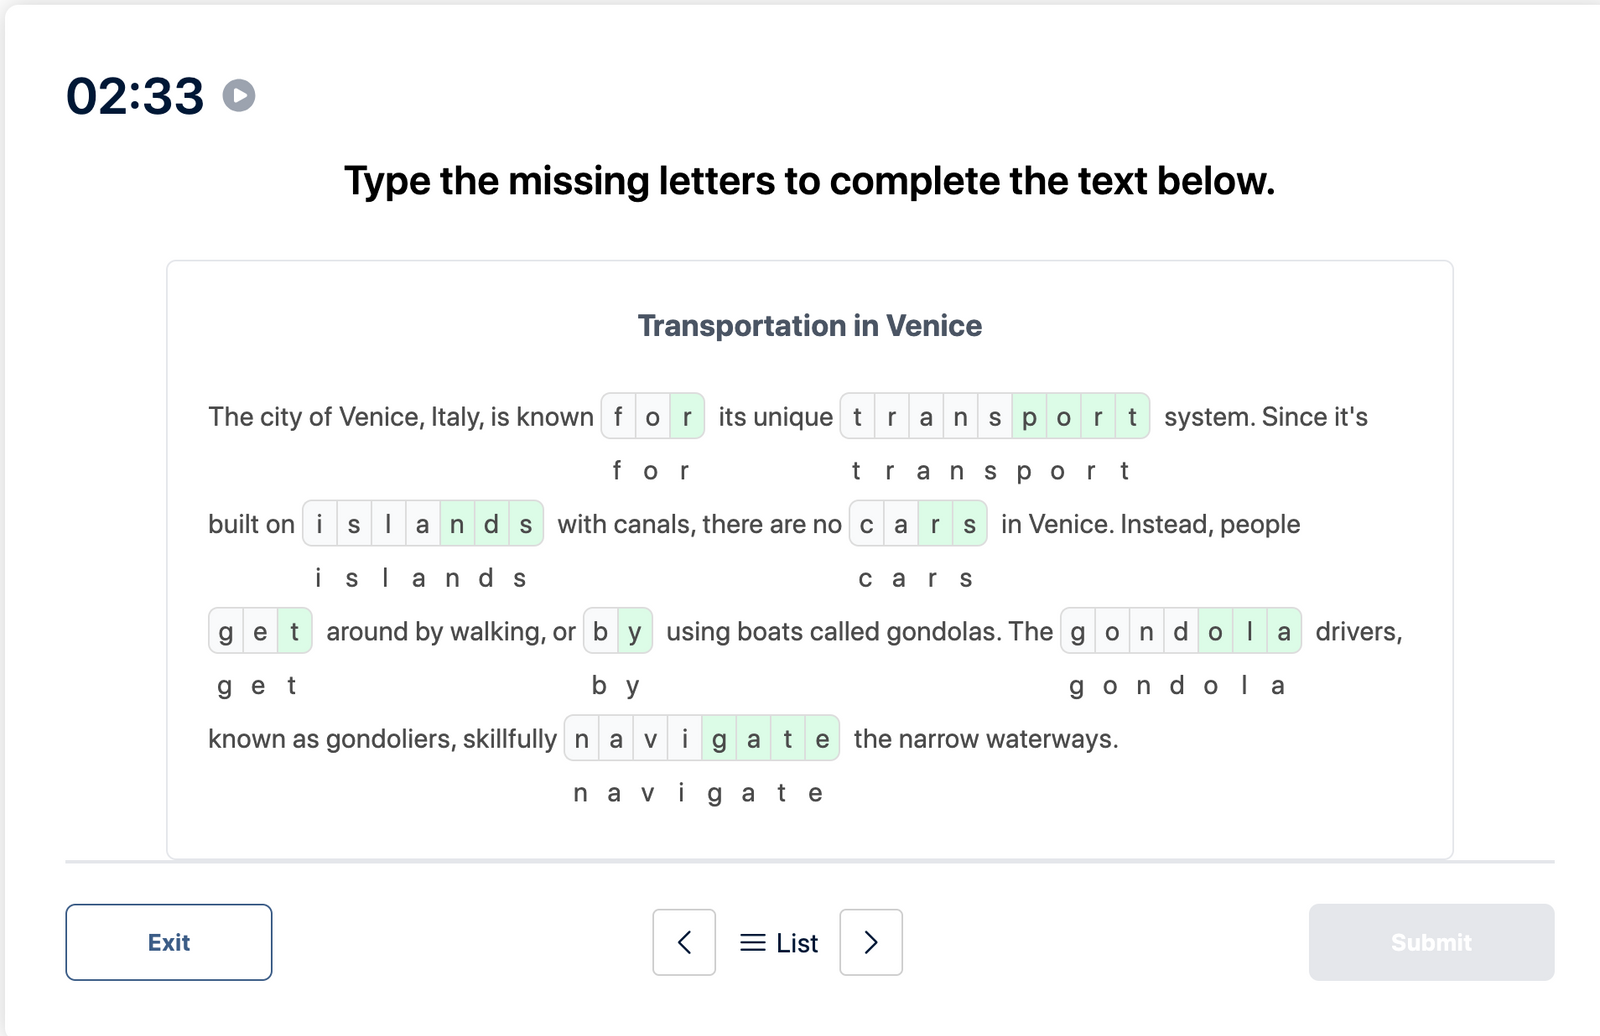
Task: Click the Exit button
Action: pos(168,941)
